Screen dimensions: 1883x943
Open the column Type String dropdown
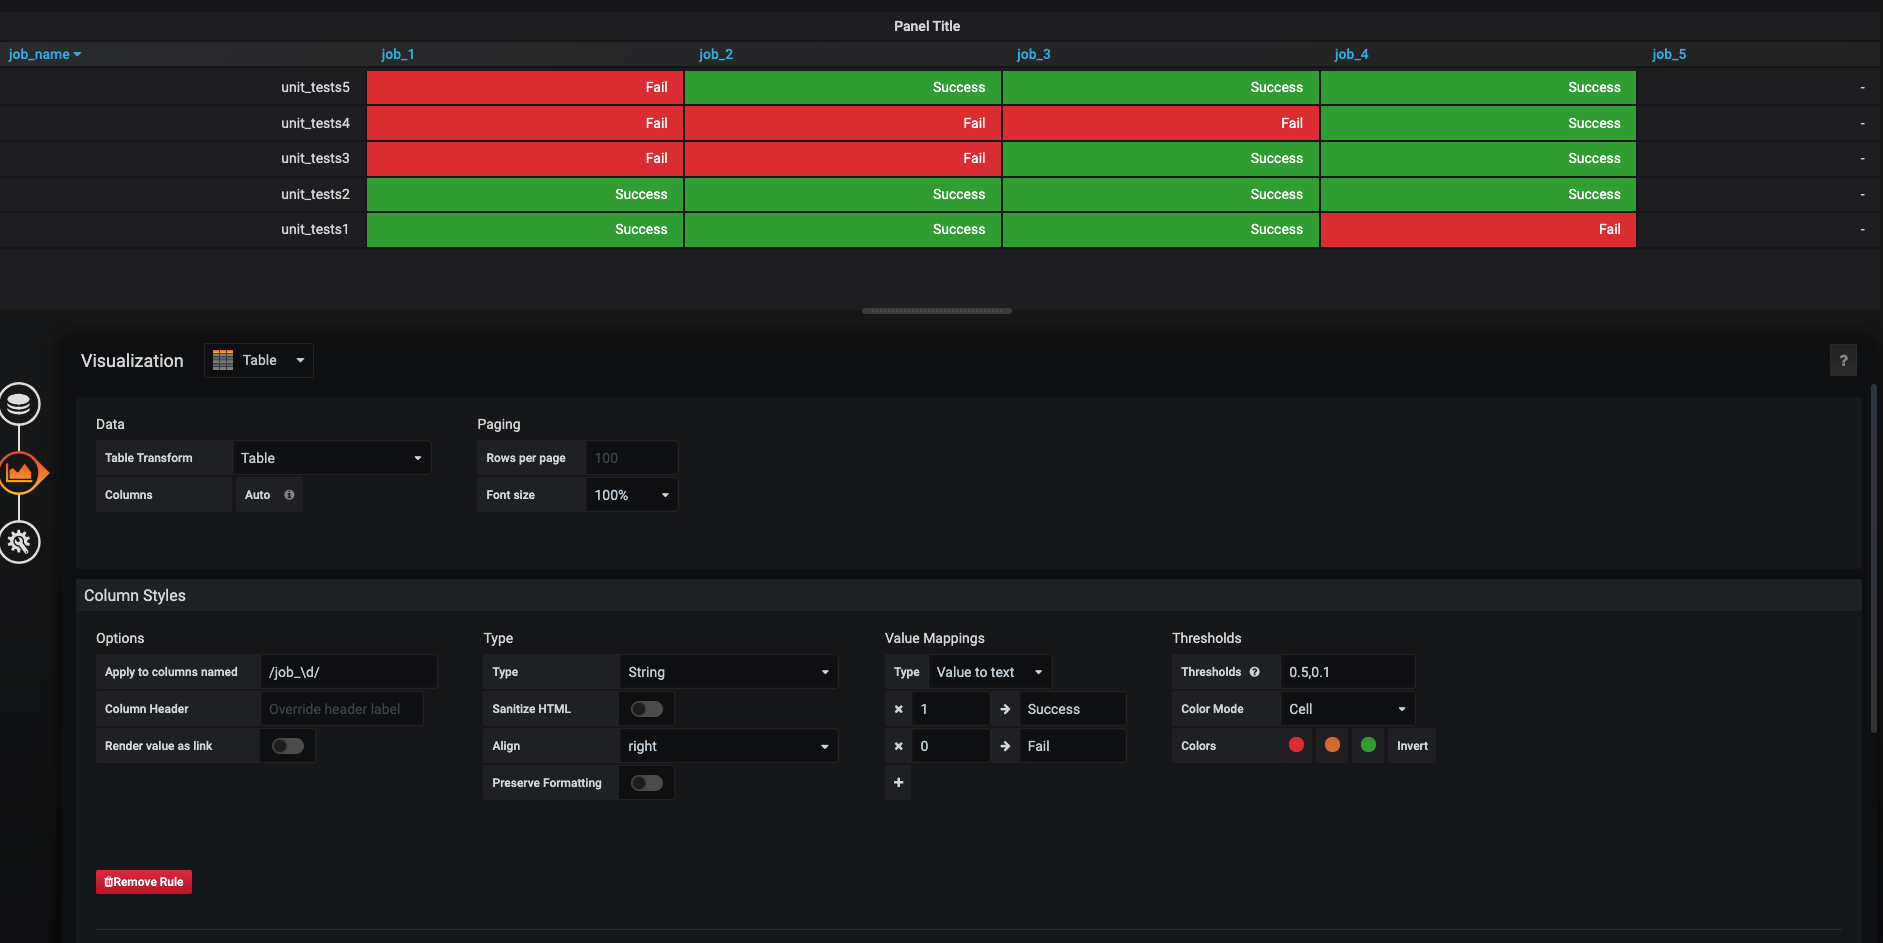pos(729,672)
